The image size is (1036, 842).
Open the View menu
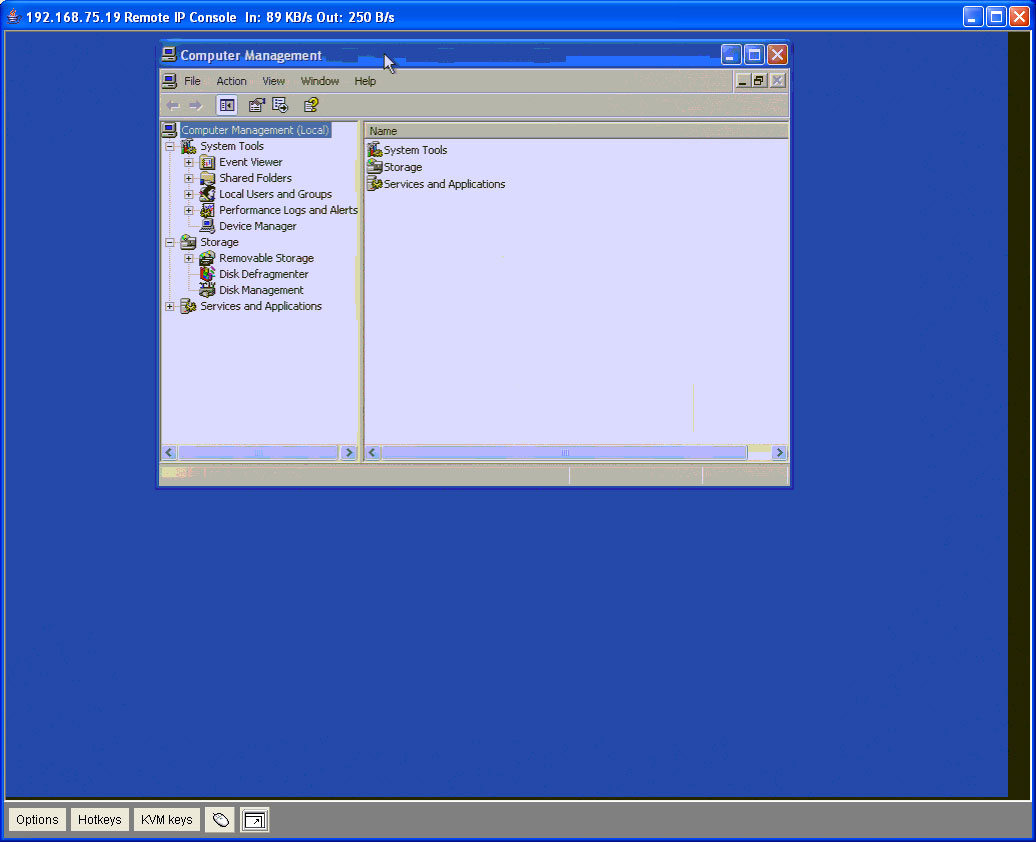click(273, 81)
